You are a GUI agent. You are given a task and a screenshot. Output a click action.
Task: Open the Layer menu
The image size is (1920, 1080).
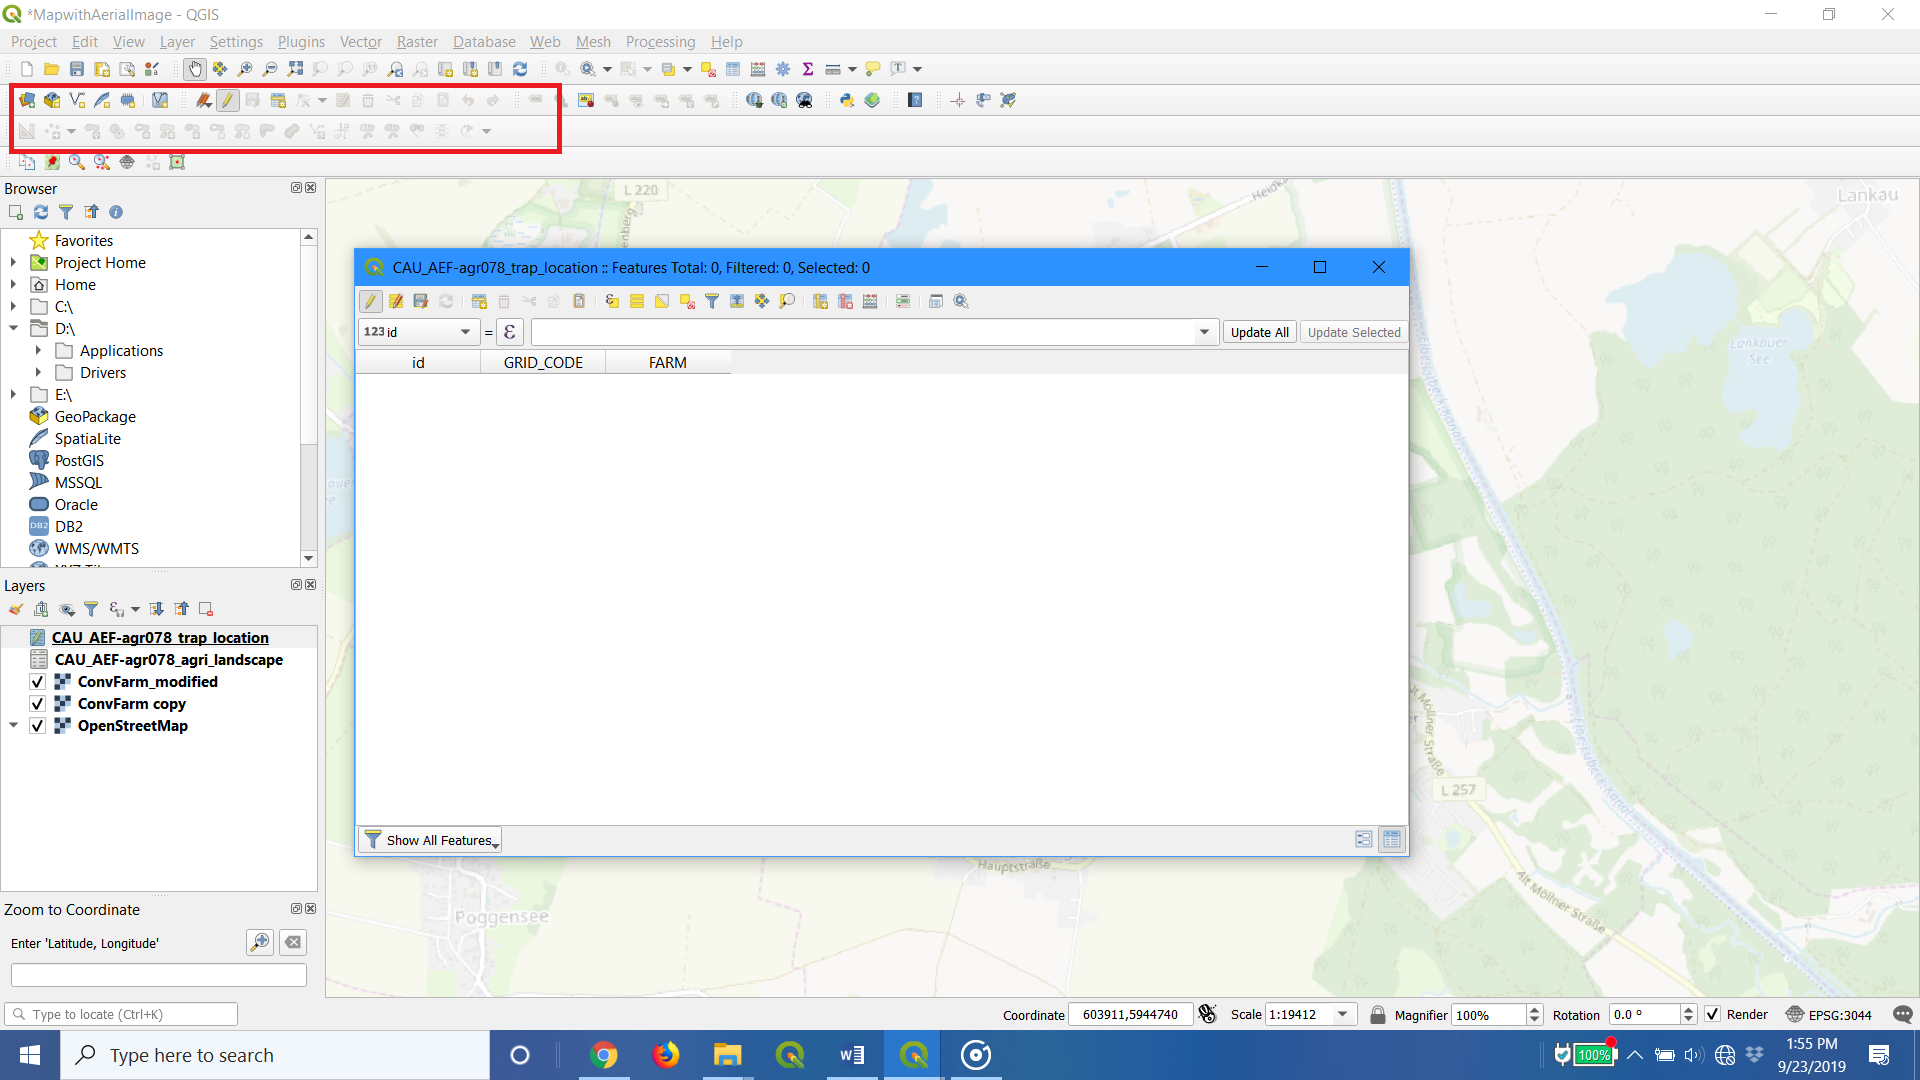(x=177, y=42)
